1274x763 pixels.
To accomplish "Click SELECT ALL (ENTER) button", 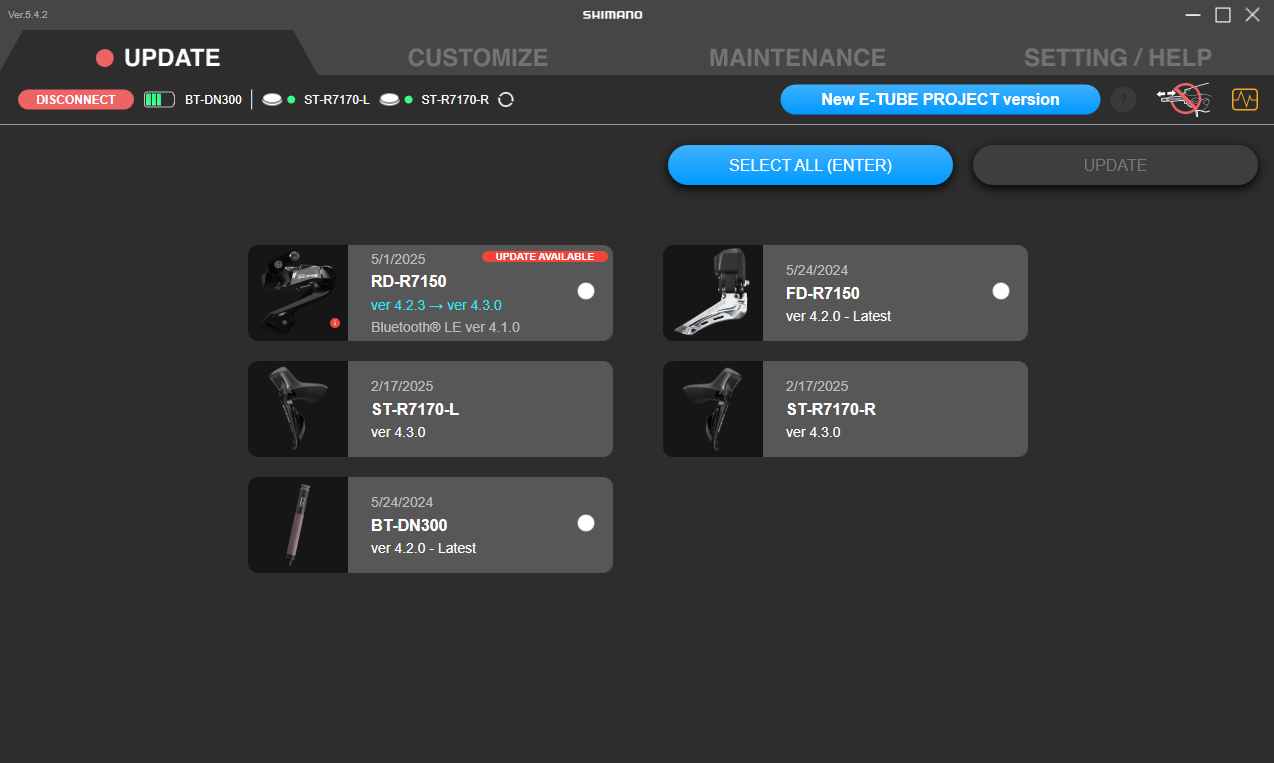I will [x=810, y=165].
